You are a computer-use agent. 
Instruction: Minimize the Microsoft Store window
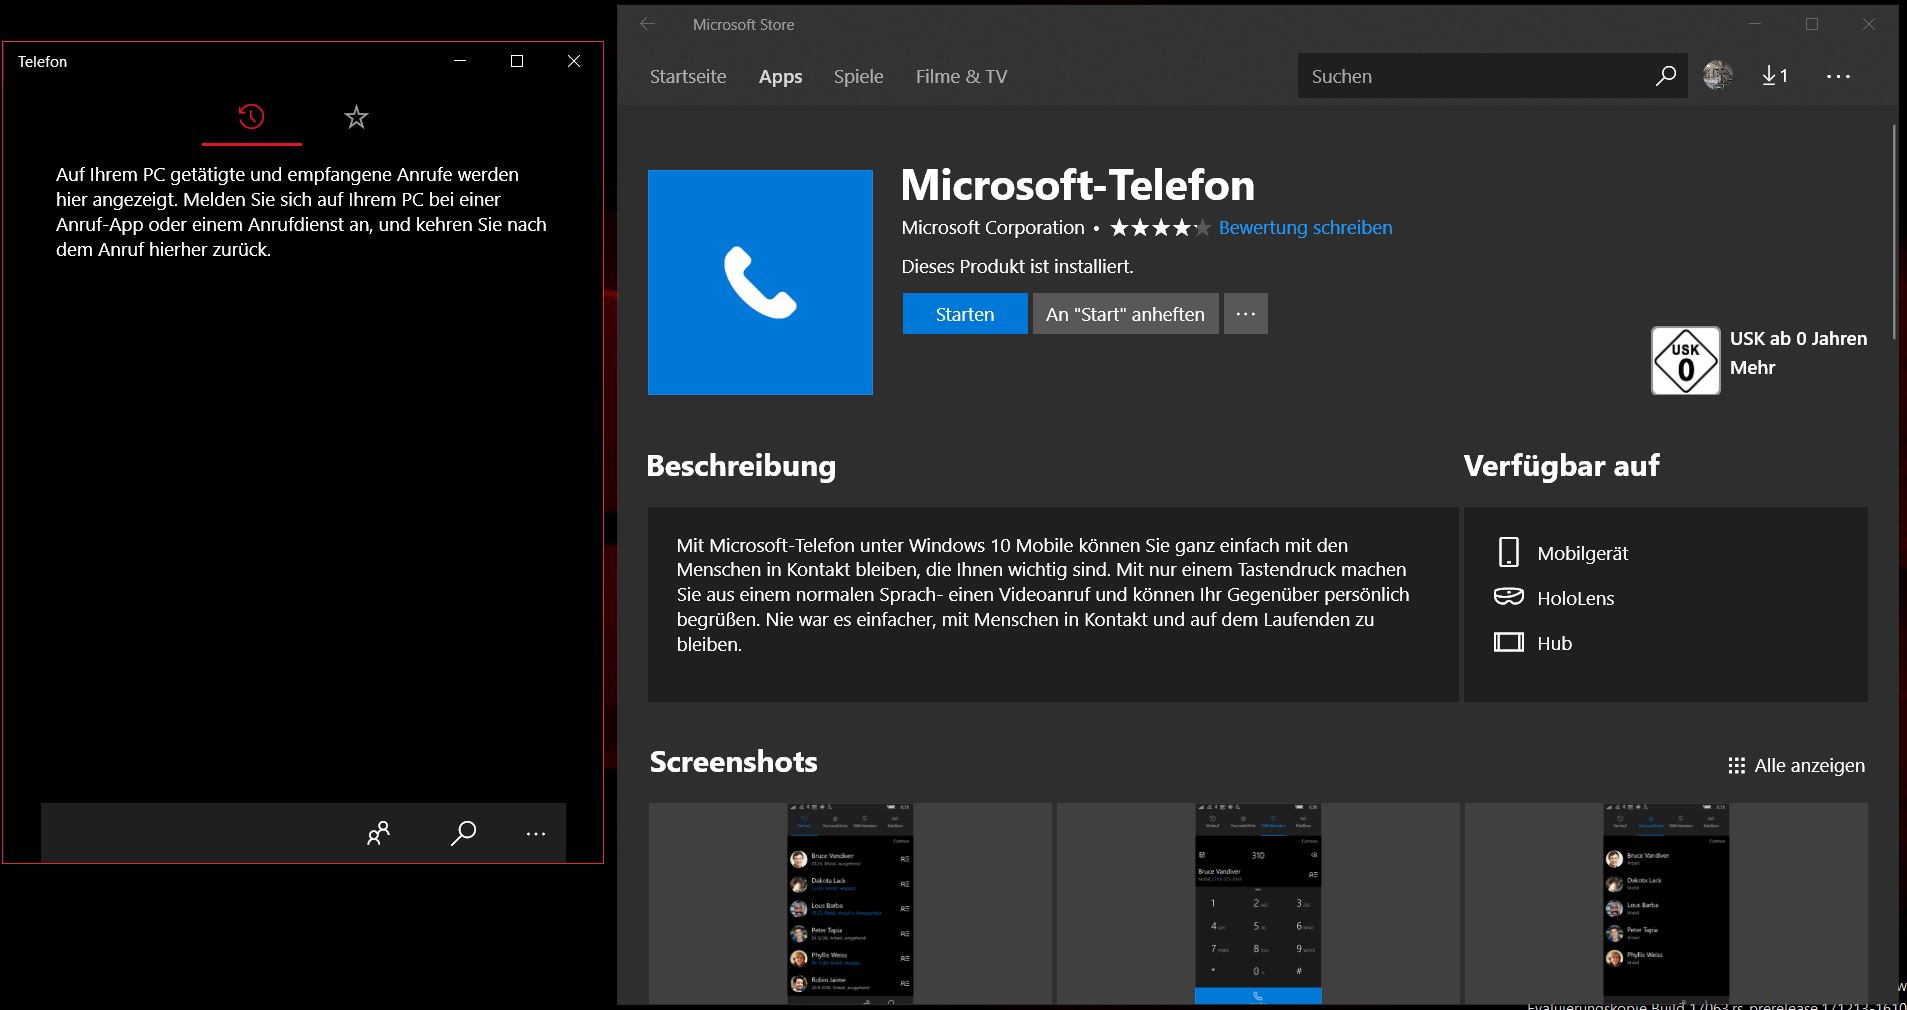(x=1755, y=24)
